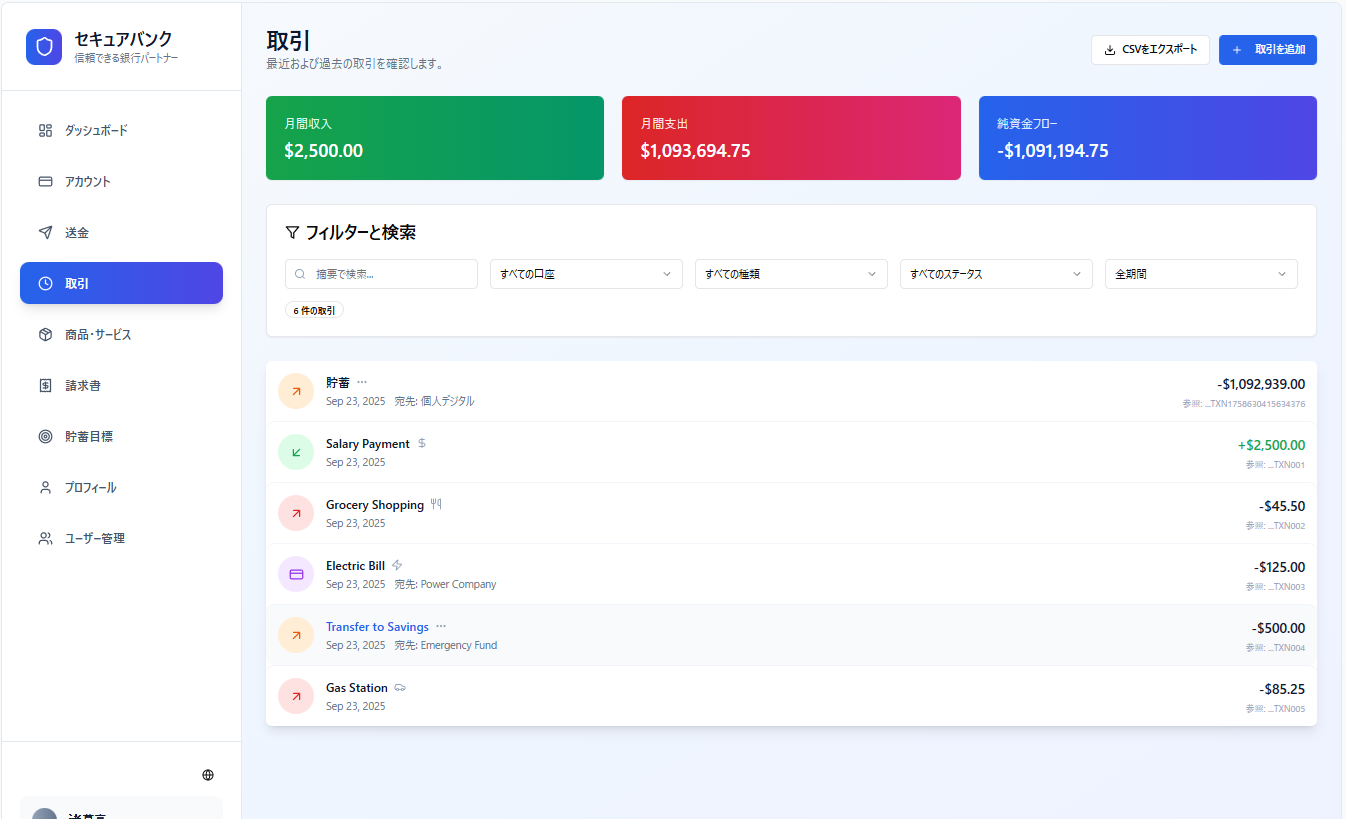Expand the 全期間 date range dropdown
Viewport: 1346px width, 819px height.
pos(1201,274)
